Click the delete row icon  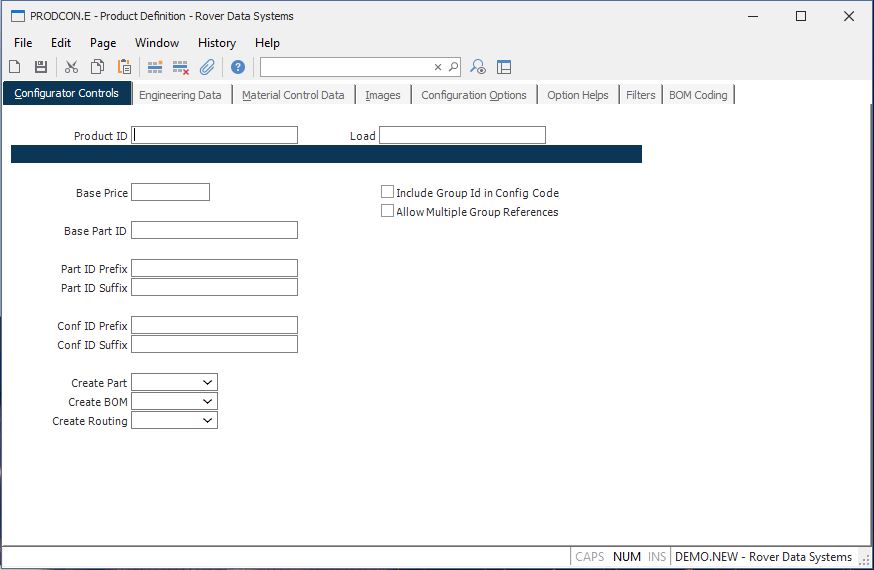pos(181,67)
